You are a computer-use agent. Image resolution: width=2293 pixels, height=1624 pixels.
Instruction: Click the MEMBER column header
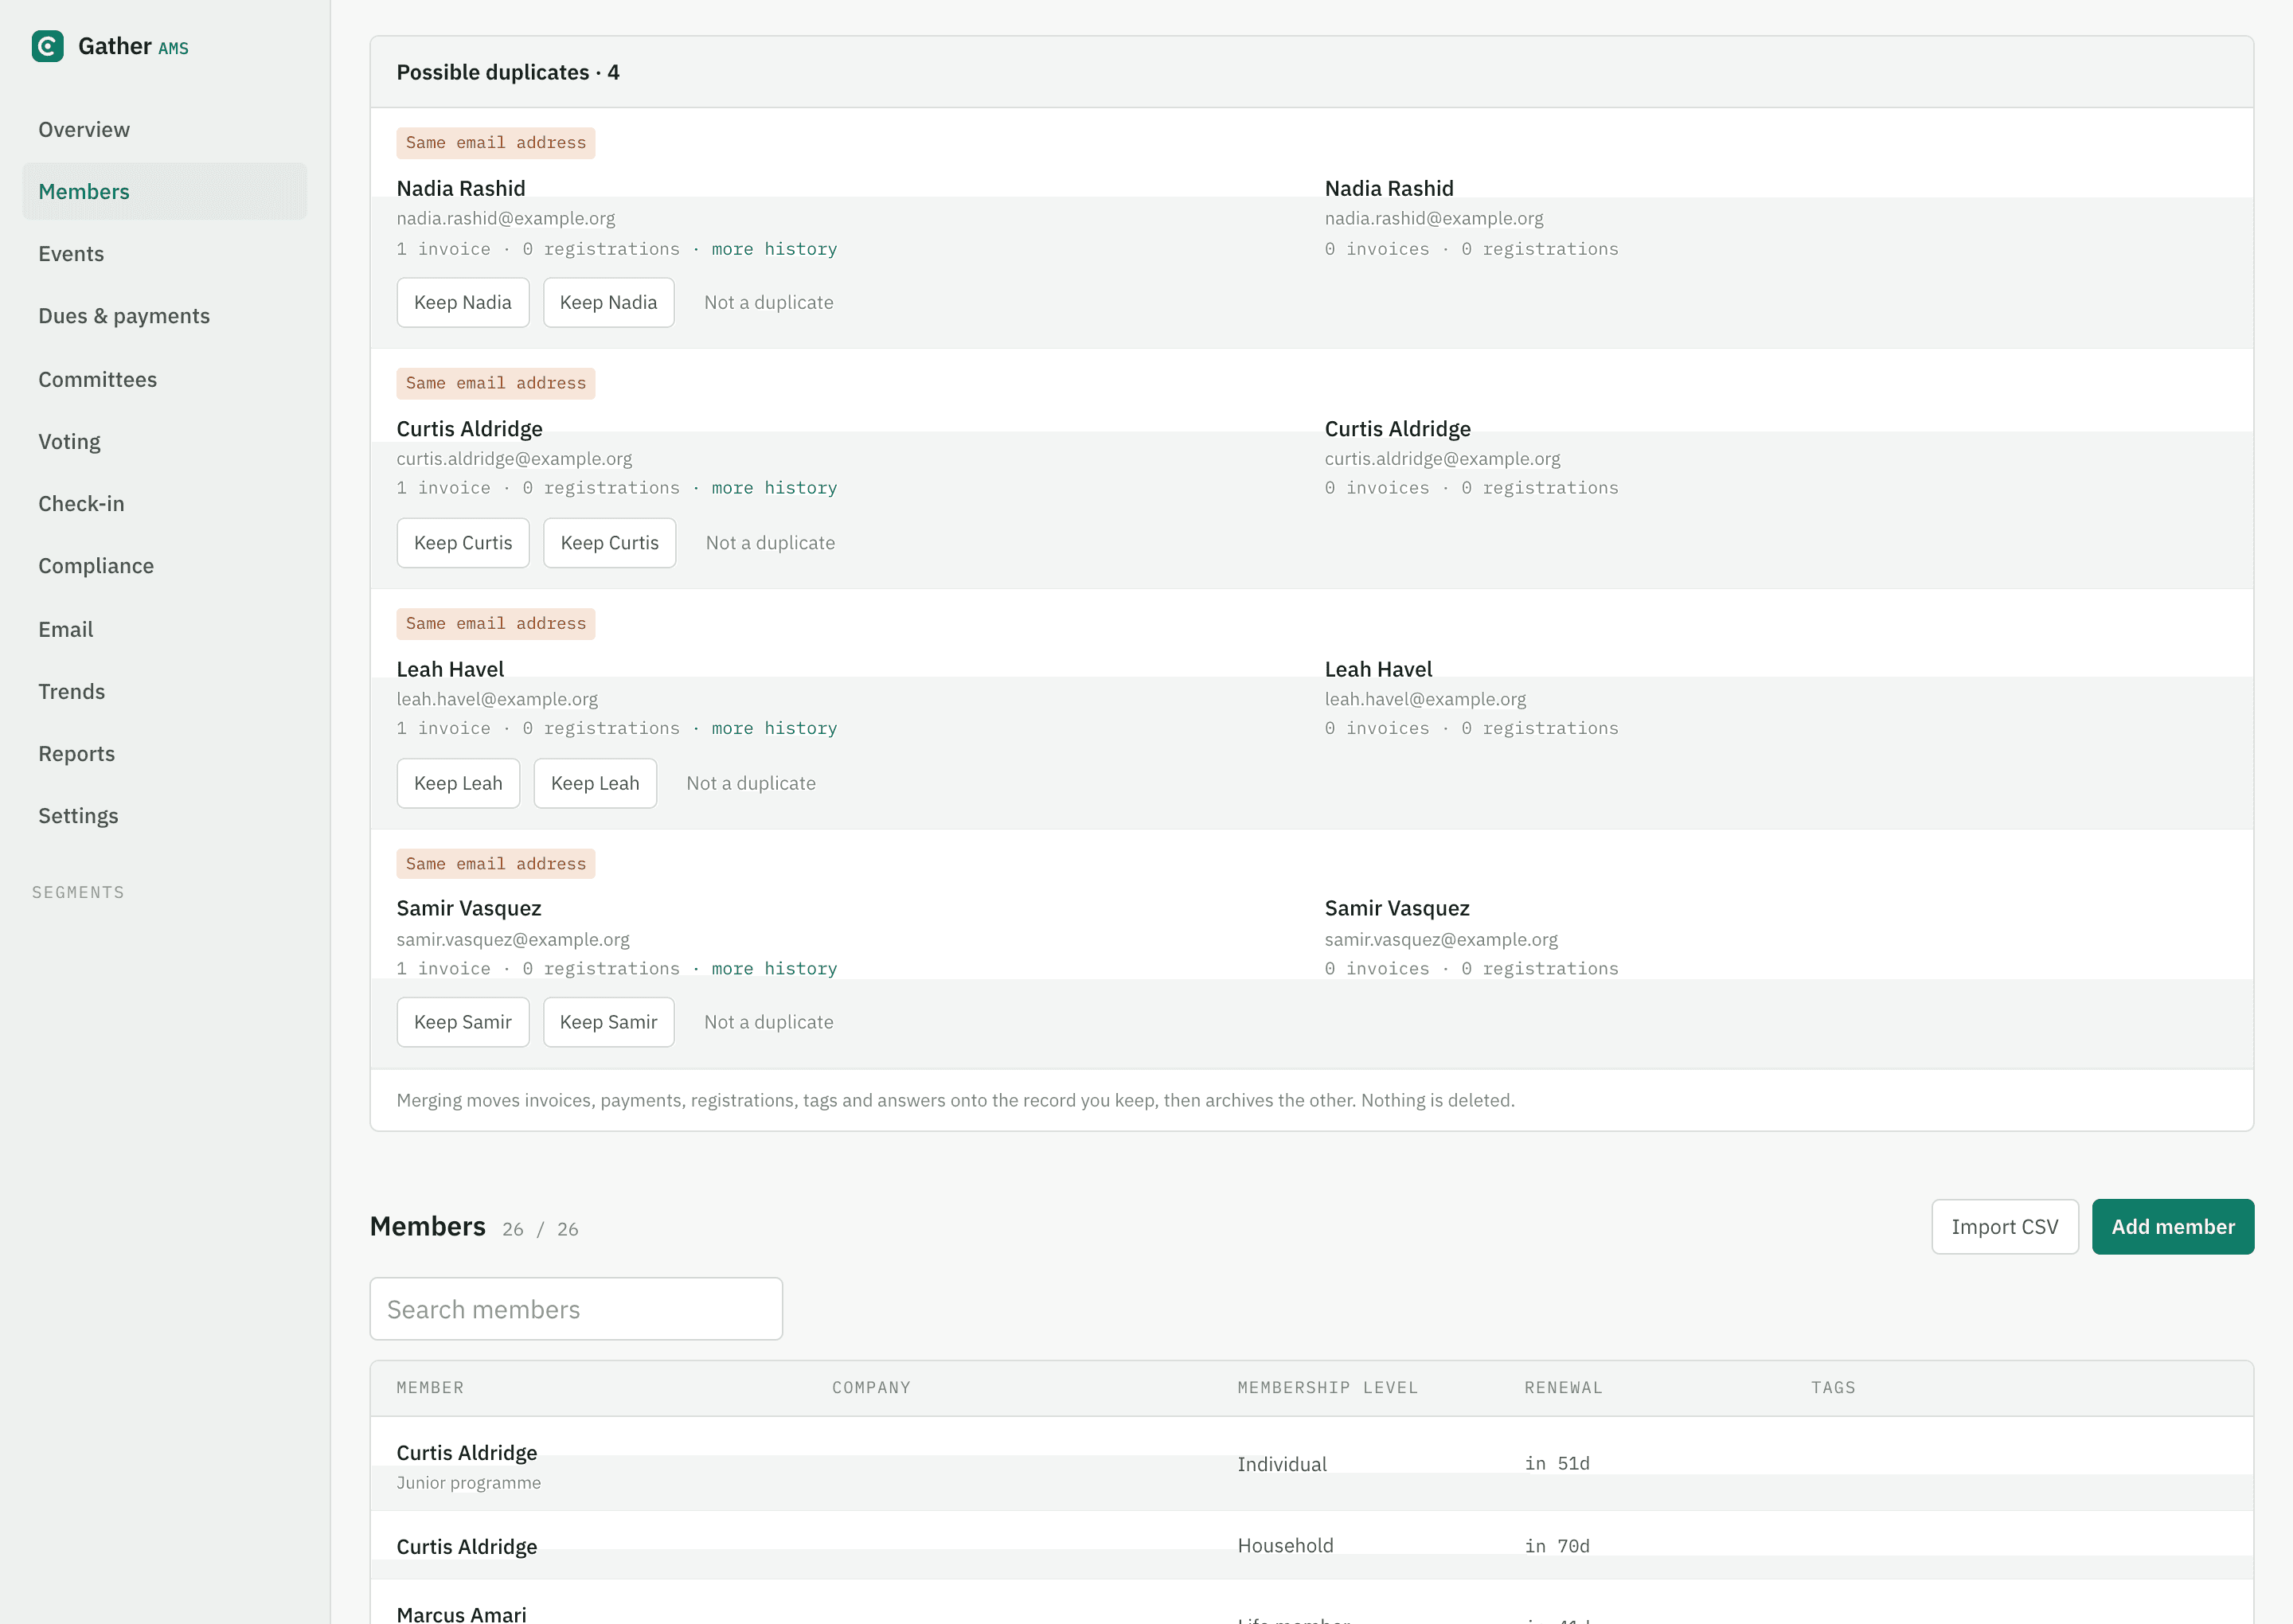coord(430,1388)
